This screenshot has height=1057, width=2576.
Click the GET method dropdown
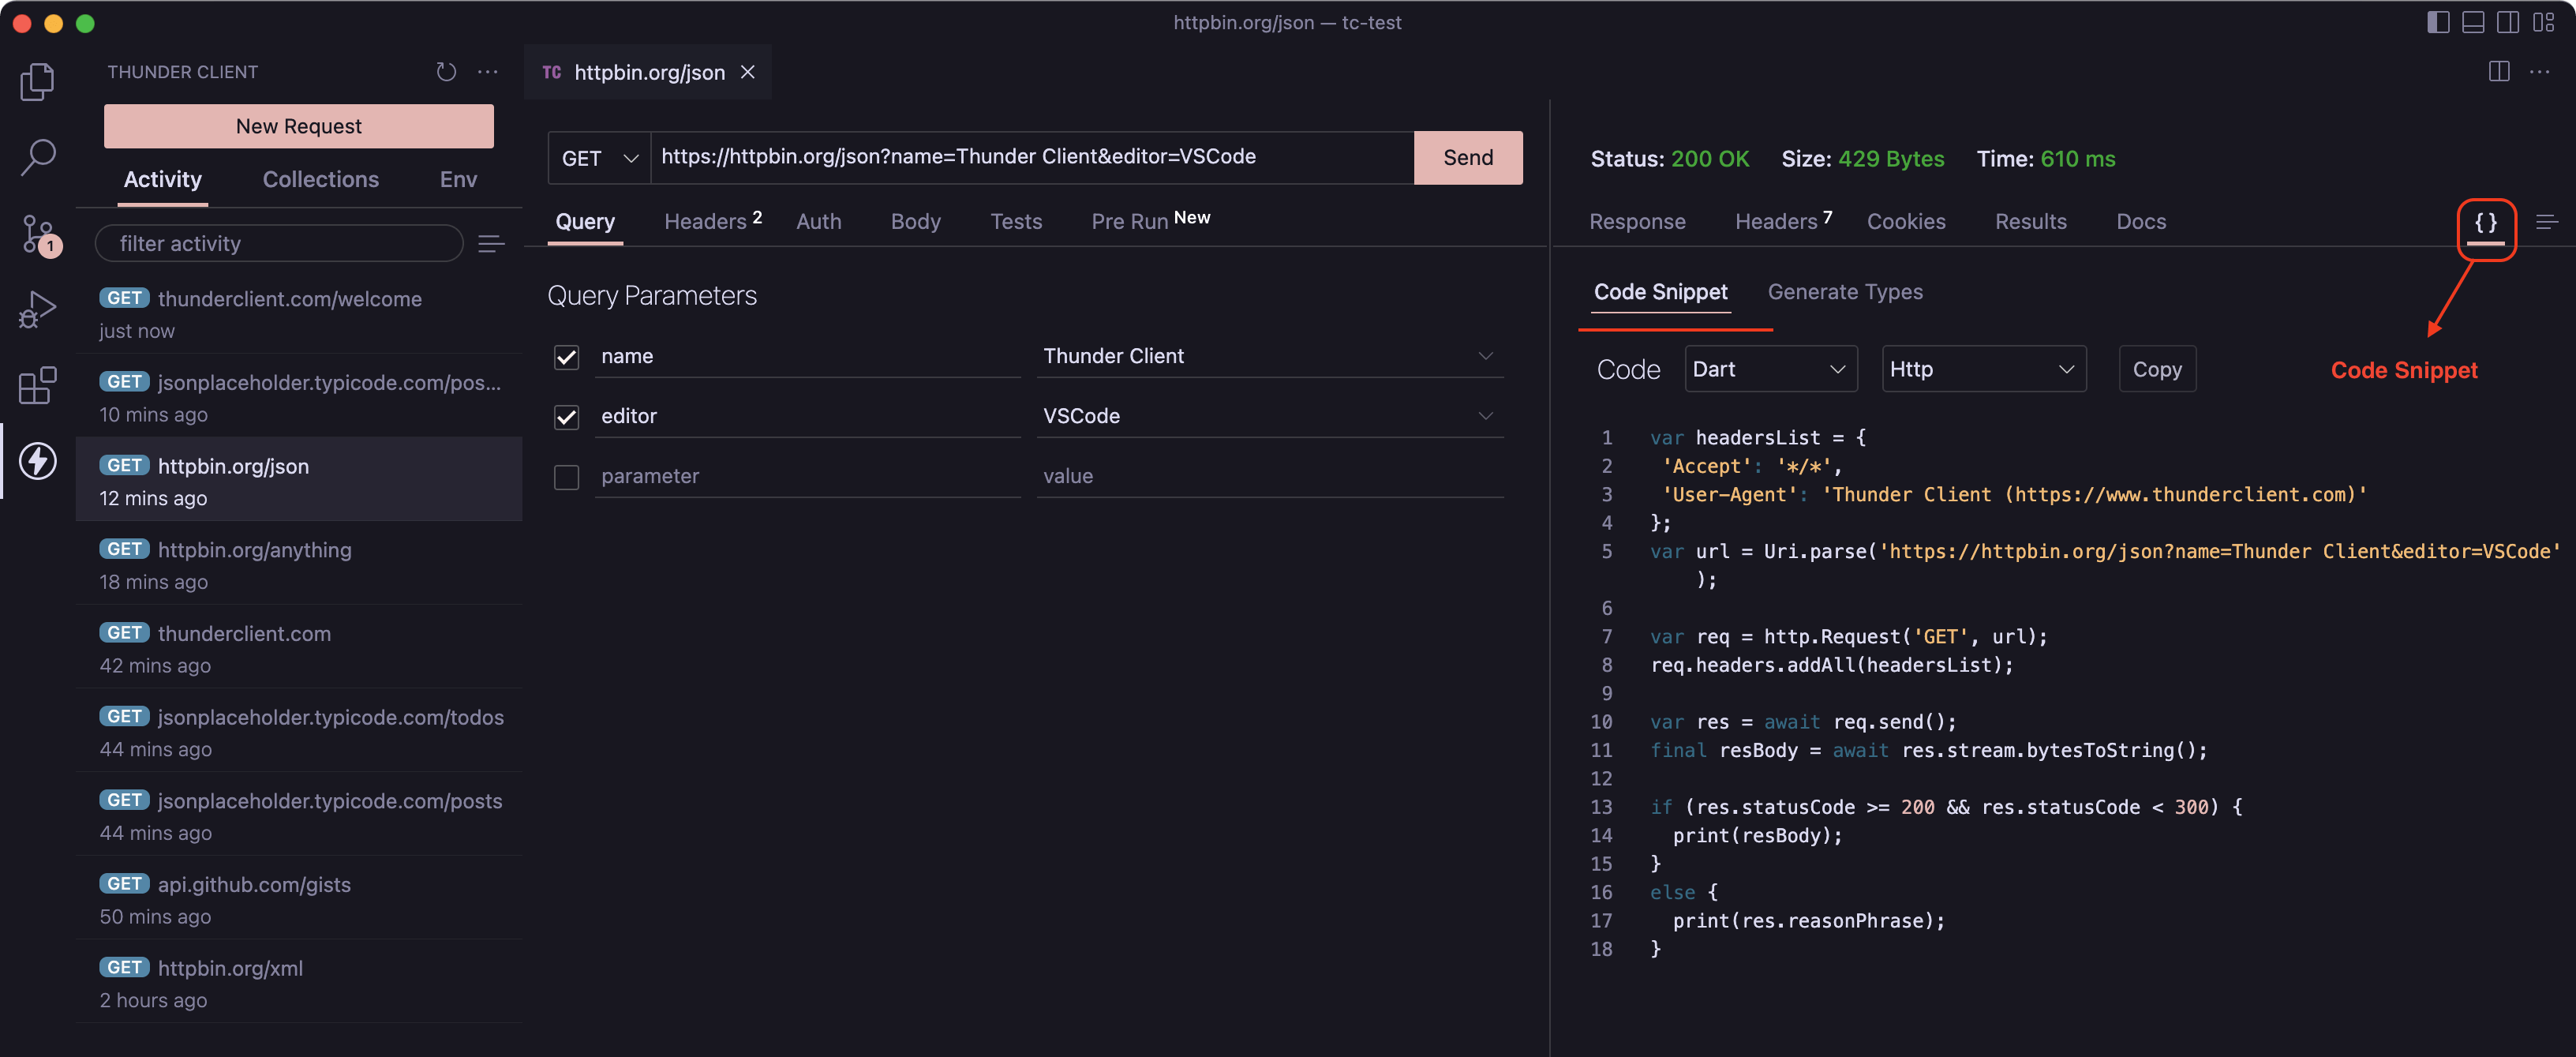tap(597, 156)
